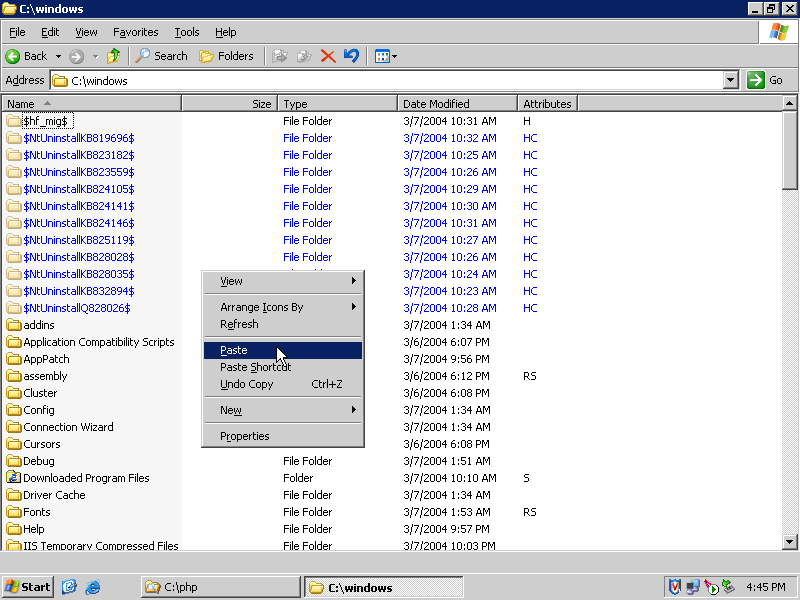Click the scroll down arrow of the file list
Image resolution: width=800 pixels, height=600 pixels.
click(x=789, y=542)
